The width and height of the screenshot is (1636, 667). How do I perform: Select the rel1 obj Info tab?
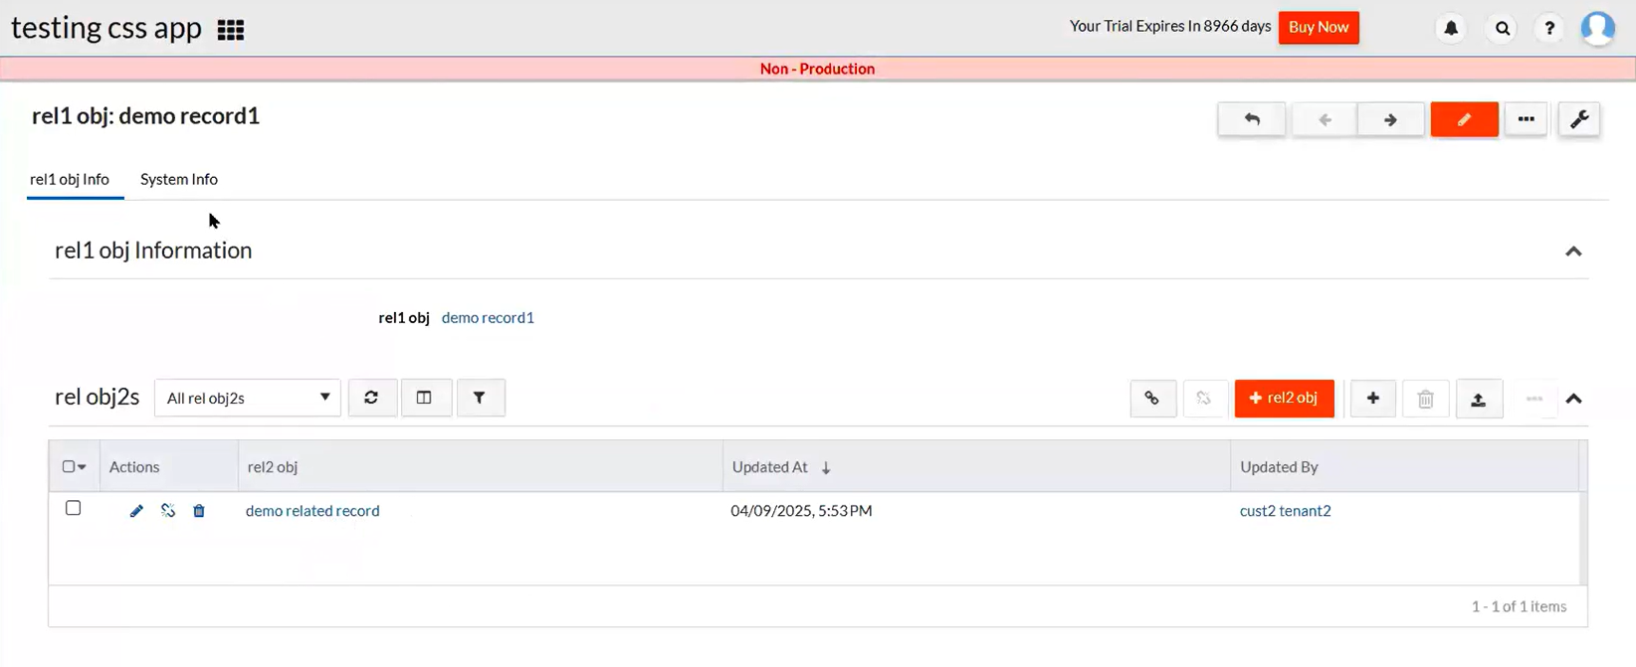pyautogui.click(x=70, y=180)
